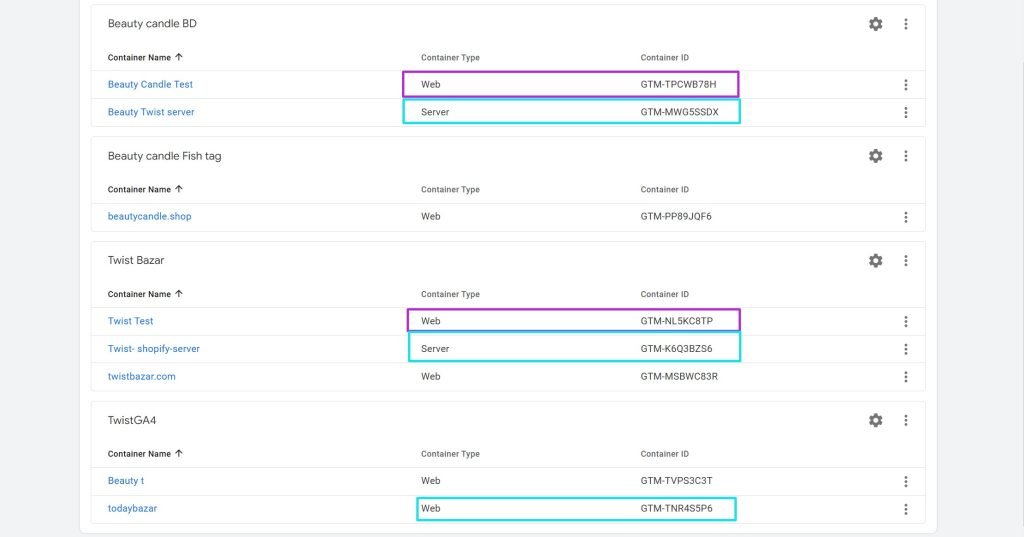Screen dimensions: 1024x537
Task: Open settings gear for Beauty candle BD account
Action: pyautogui.click(x=875, y=24)
